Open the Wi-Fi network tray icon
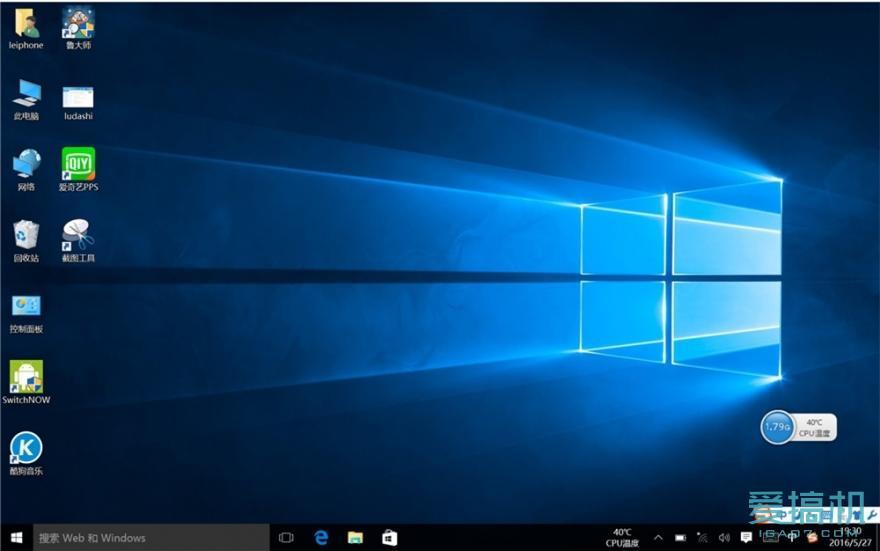The width and height of the screenshot is (880, 551). tap(702, 538)
